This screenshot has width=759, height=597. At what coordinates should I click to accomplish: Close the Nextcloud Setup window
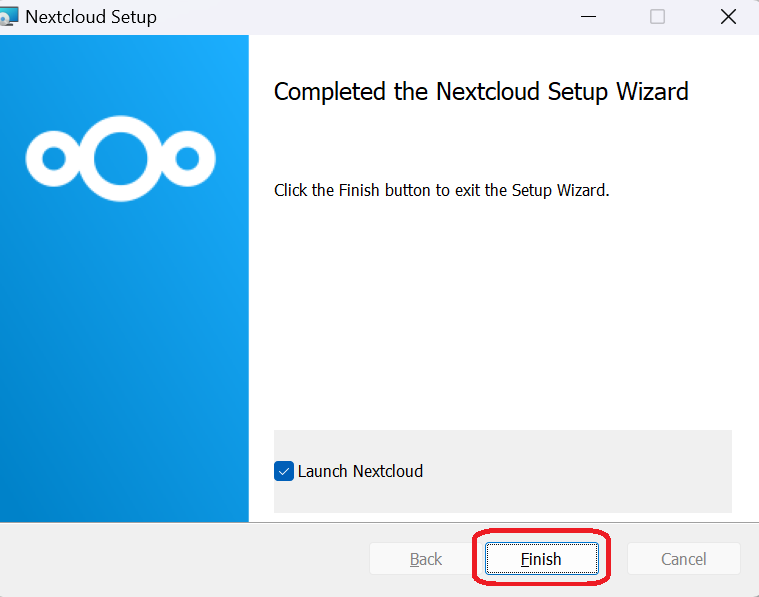tap(728, 17)
